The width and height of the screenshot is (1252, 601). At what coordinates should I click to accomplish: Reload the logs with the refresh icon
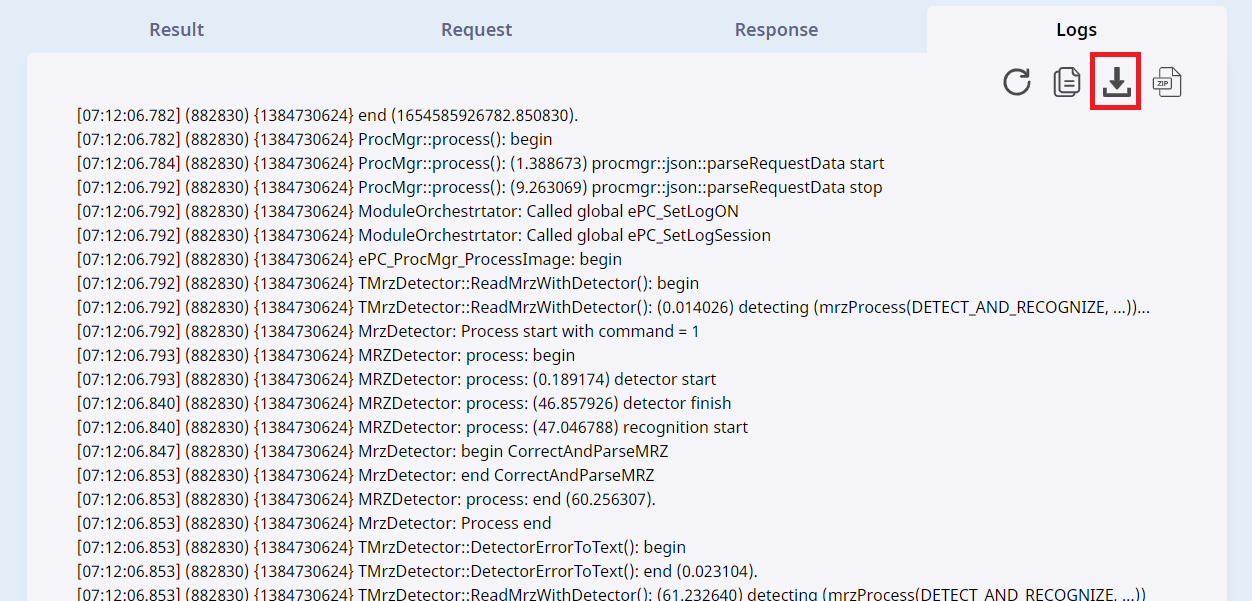point(1017,82)
